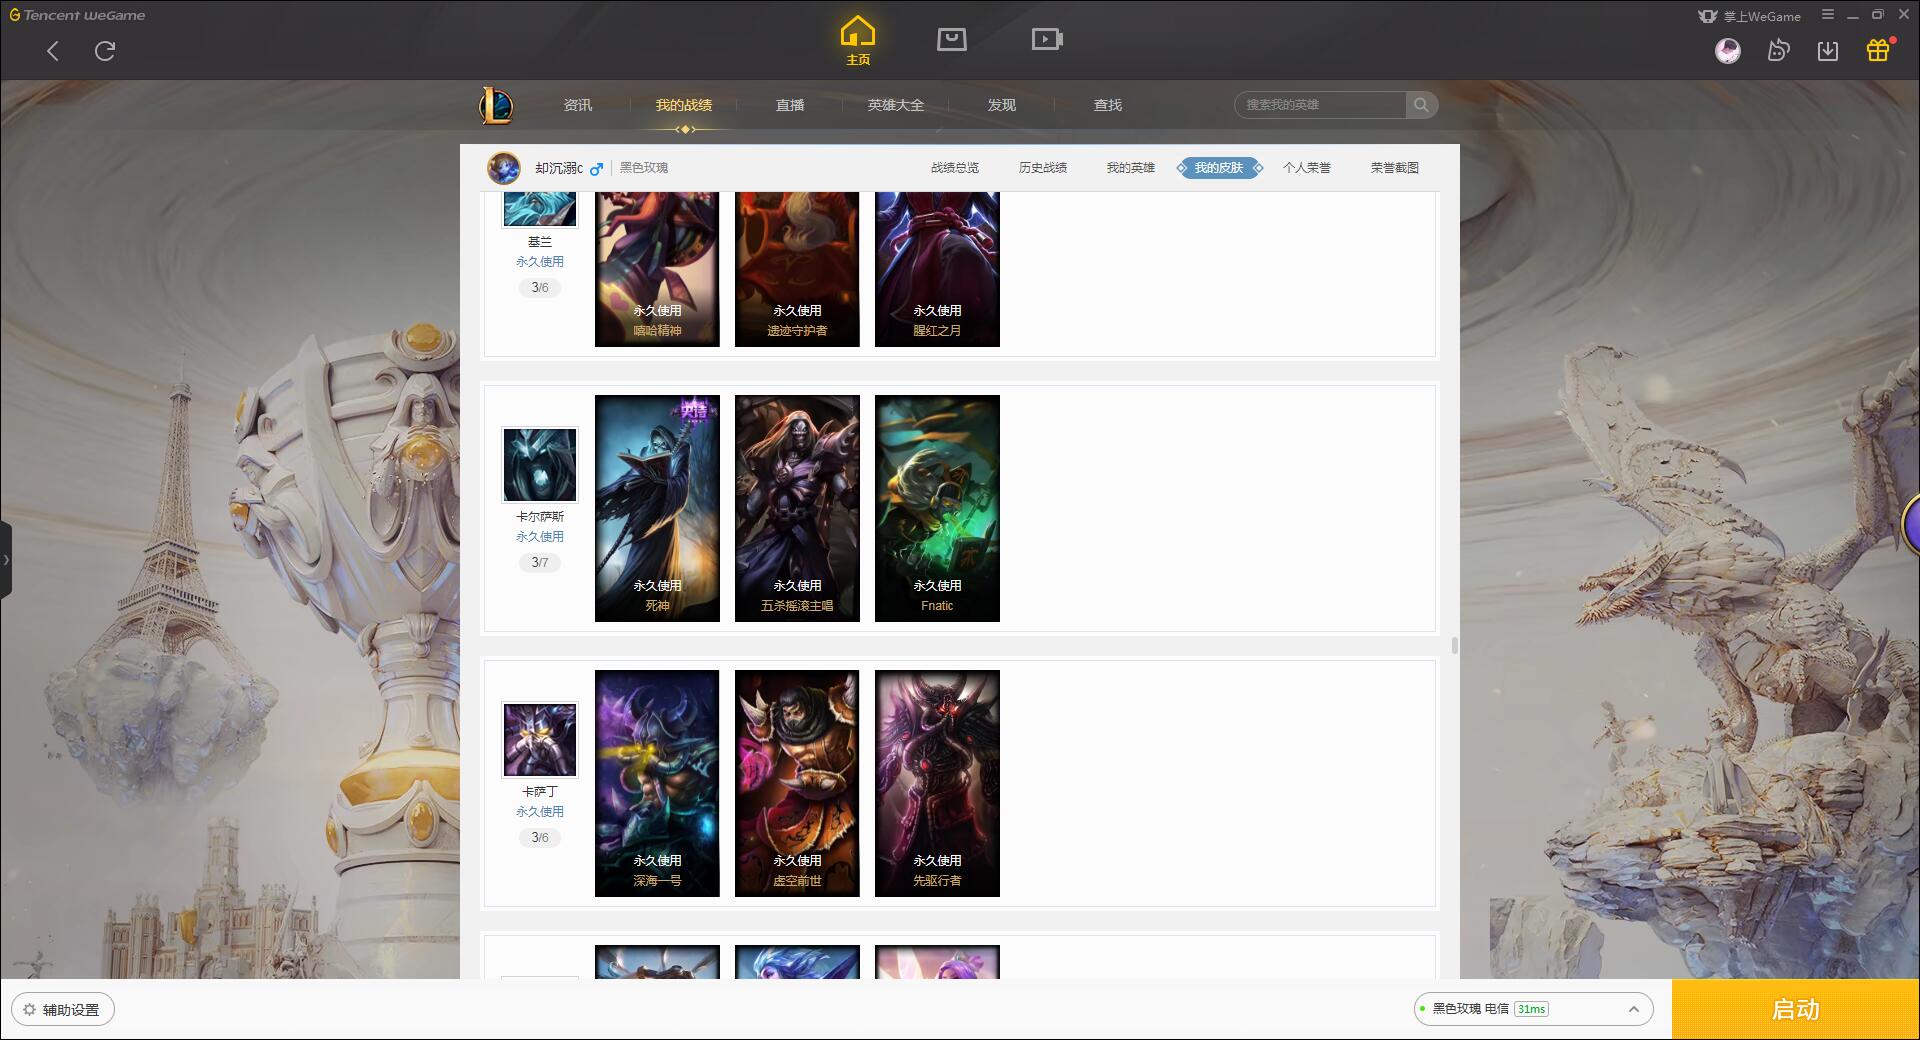Expand the server selection chevron

coord(1634,1009)
